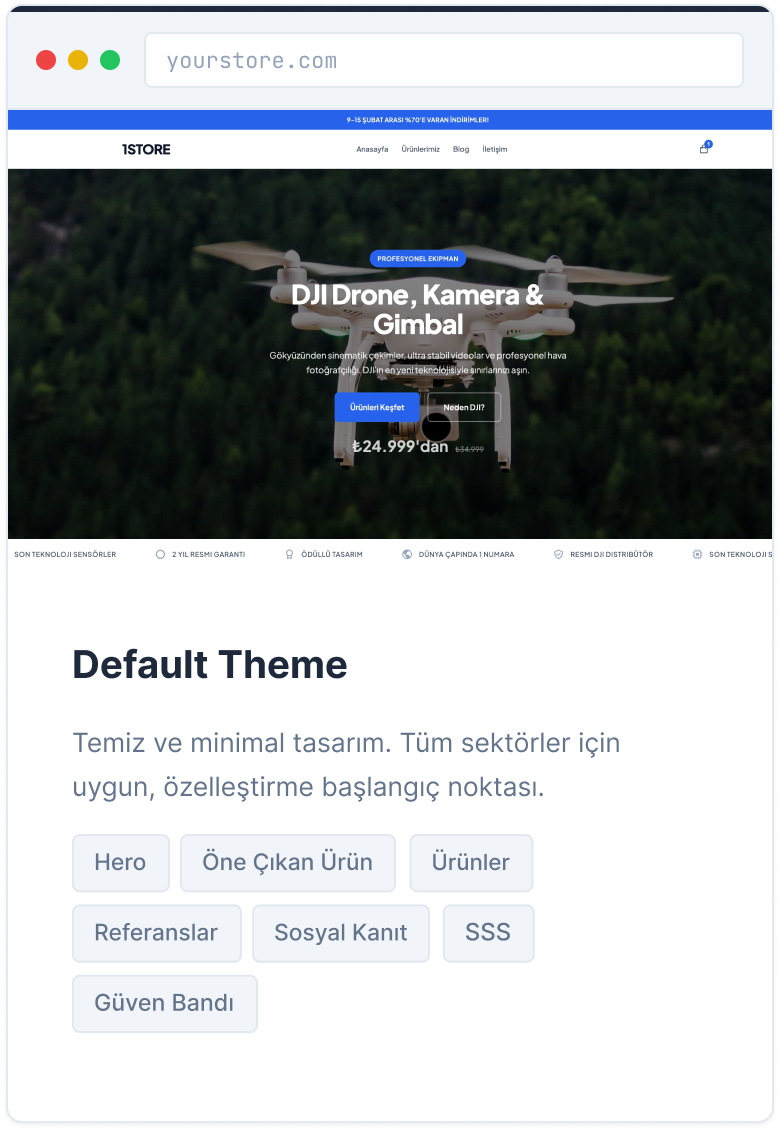Select the Ürünler tag

(471, 863)
